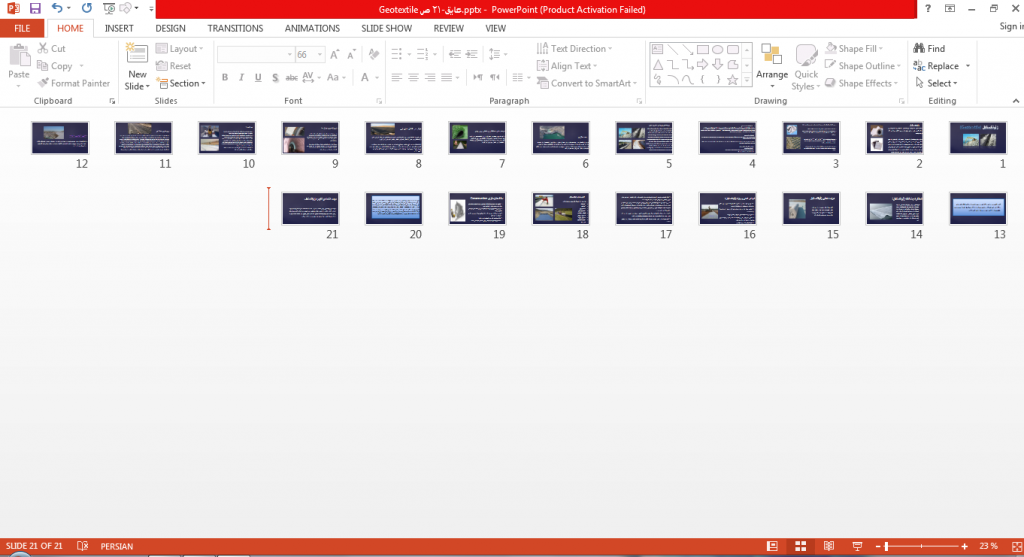Click the Save icon in quick access toolbar
This screenshot has height=557, width=1024.
(x=35, y=9)
